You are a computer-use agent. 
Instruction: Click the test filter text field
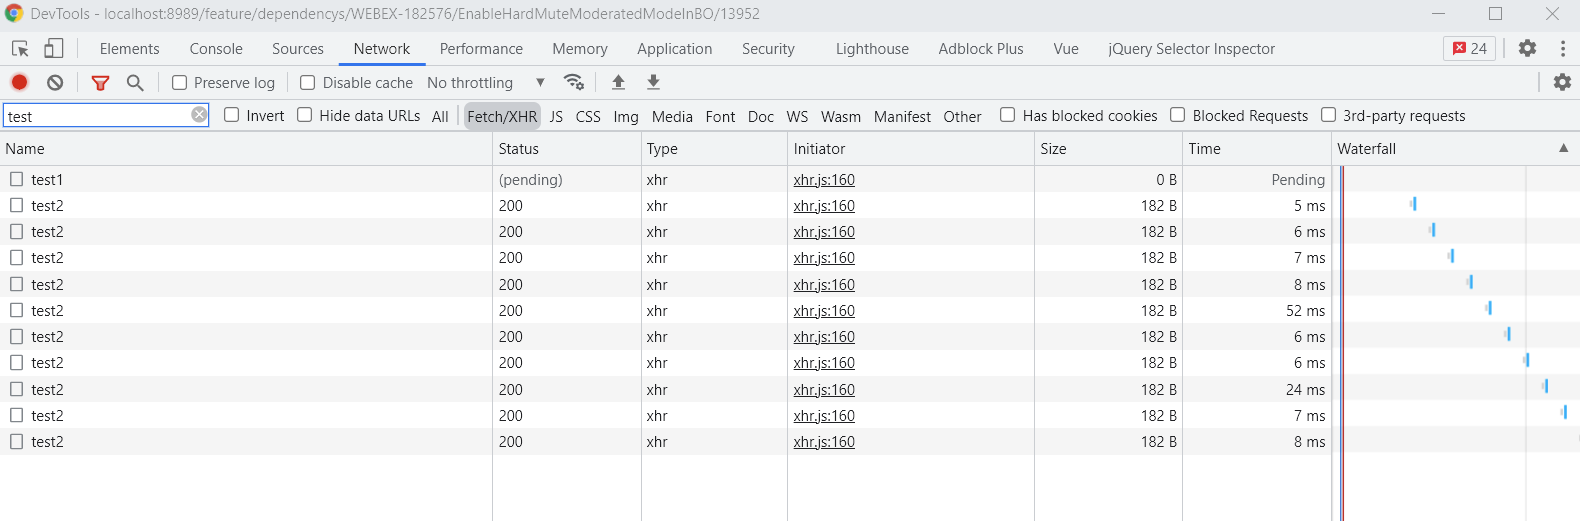point(96,116)
